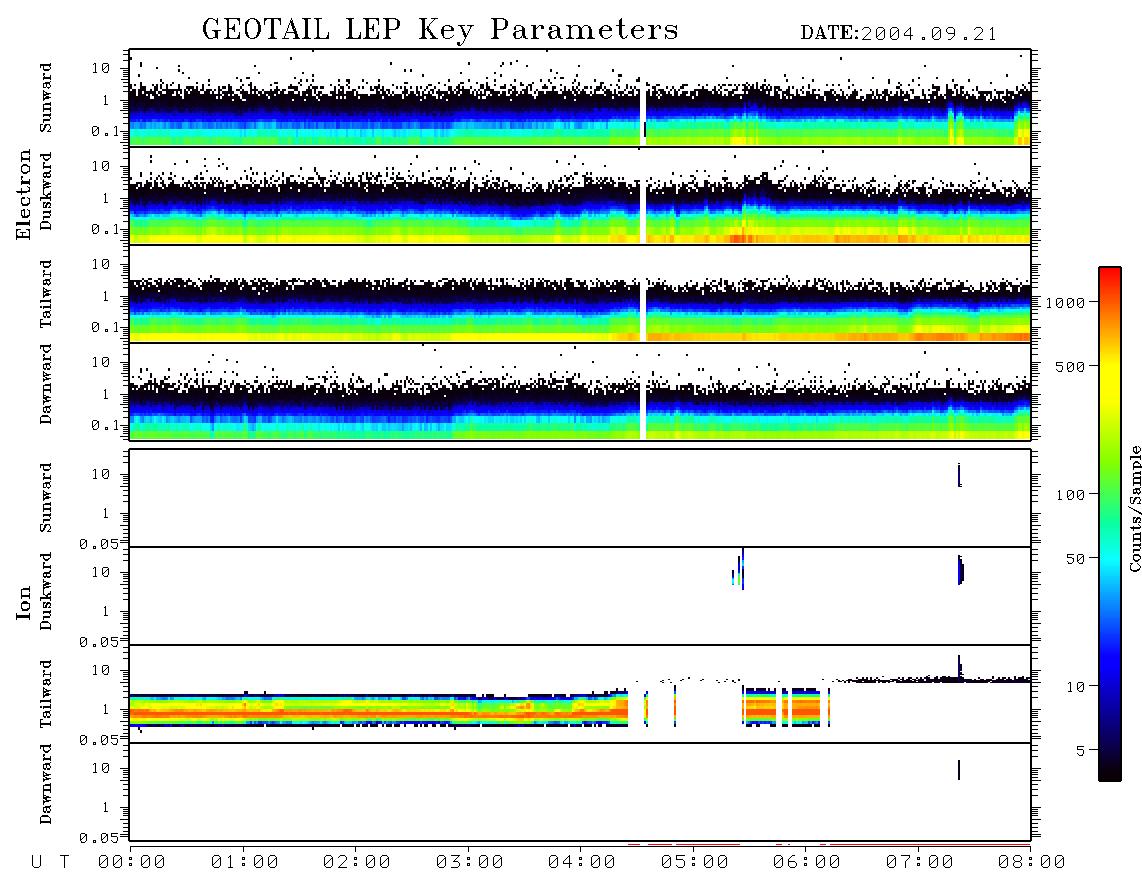Click the "0.1" energy tick on Electron Dawnward axis

105,425
